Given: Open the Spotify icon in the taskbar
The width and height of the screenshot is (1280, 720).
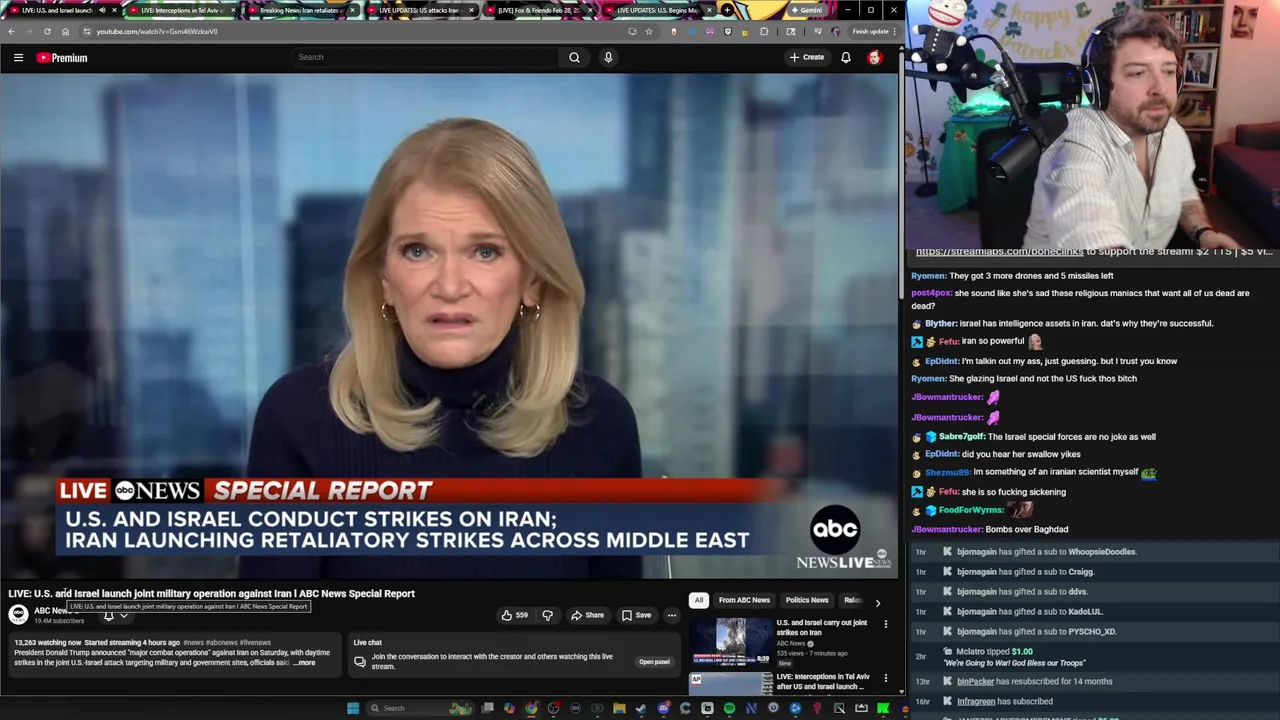Looking at the screenshot, I should tap(729, 708).
